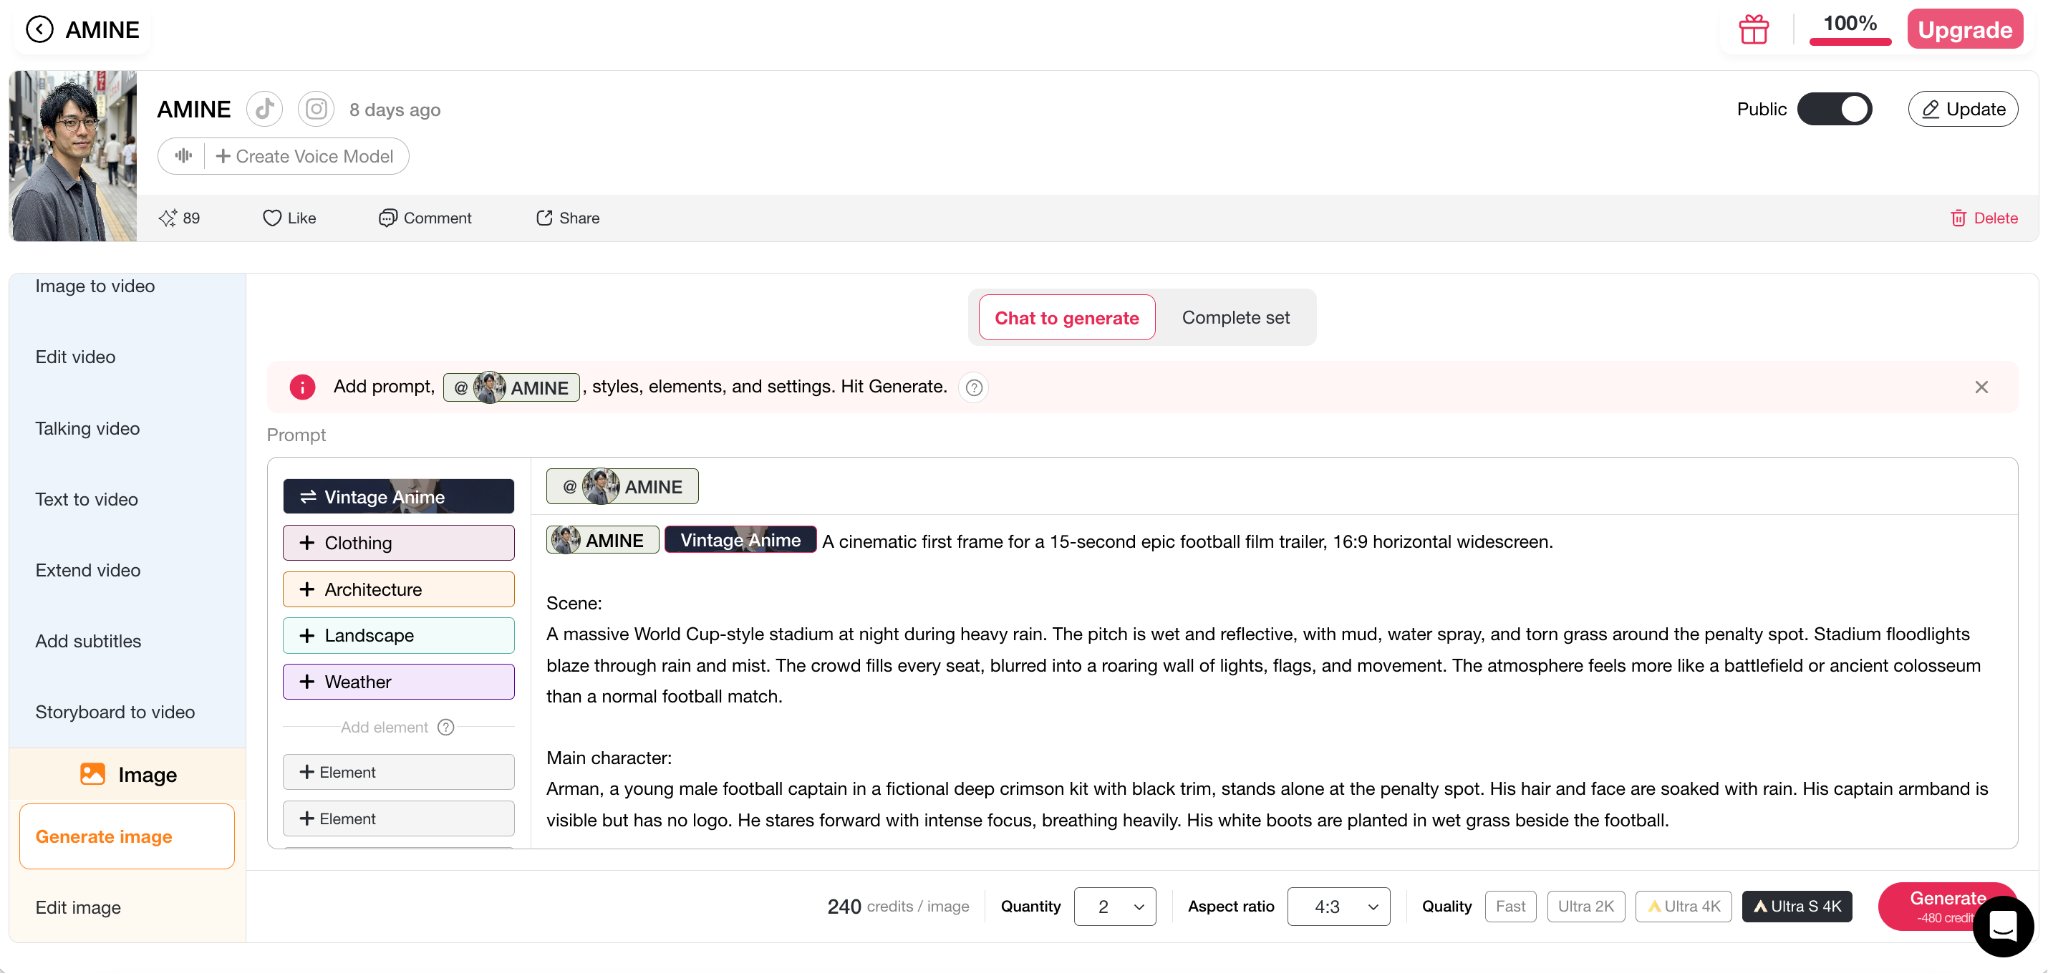2048x974 pixels.
Task: Select Generate image in sidebar
Action: point(127,836)
